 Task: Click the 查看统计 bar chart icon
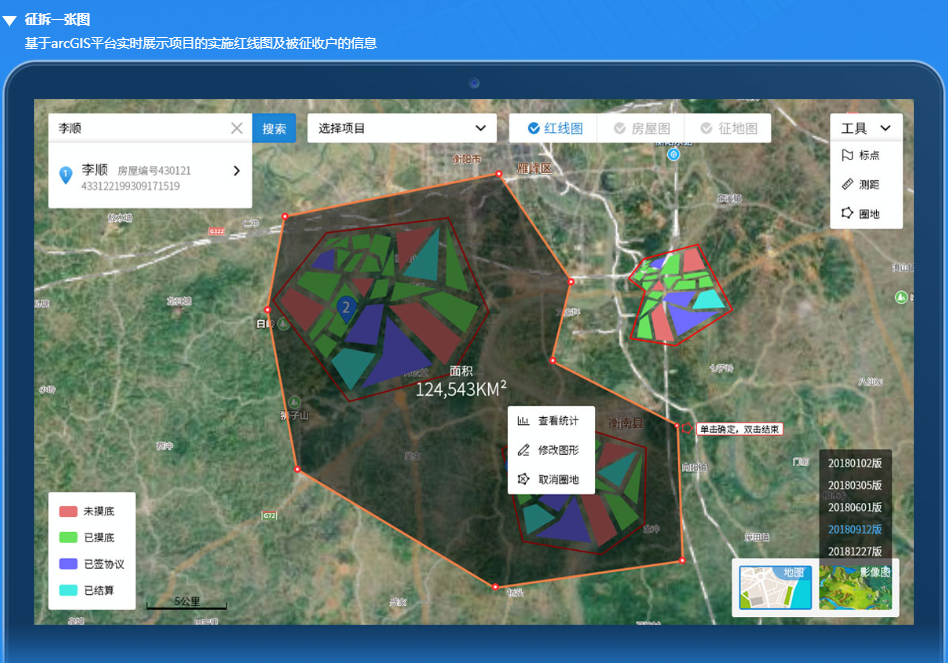pyautogui.click(x=523, y=421)
